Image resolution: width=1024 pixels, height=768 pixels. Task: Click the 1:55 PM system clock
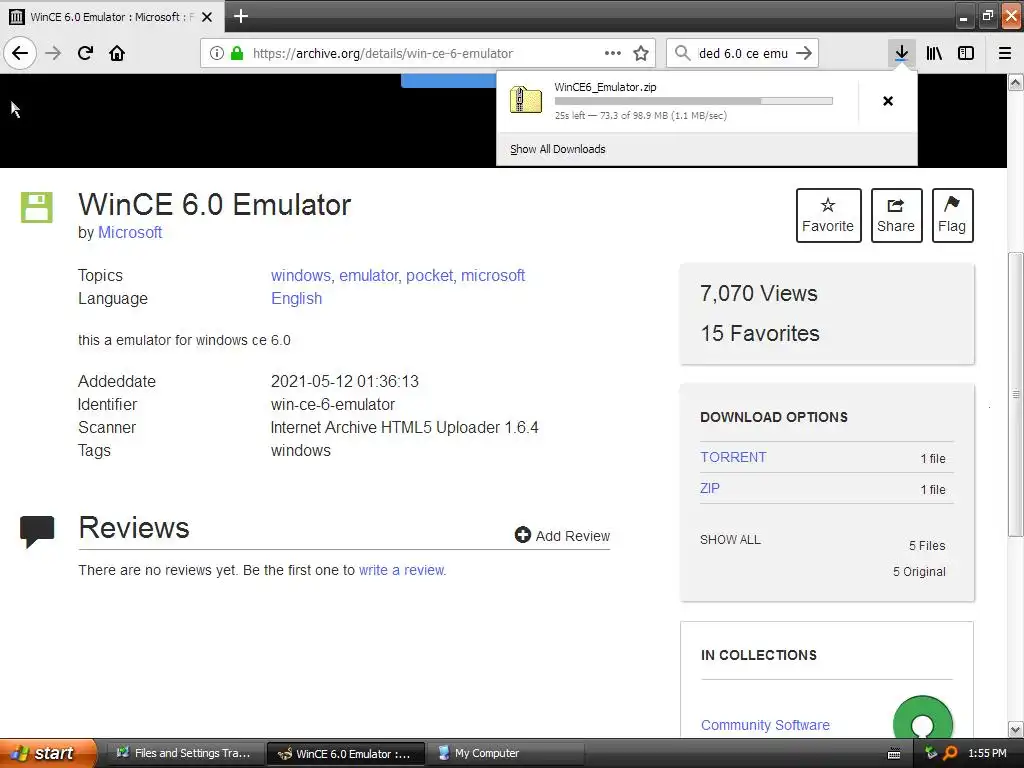987,753
